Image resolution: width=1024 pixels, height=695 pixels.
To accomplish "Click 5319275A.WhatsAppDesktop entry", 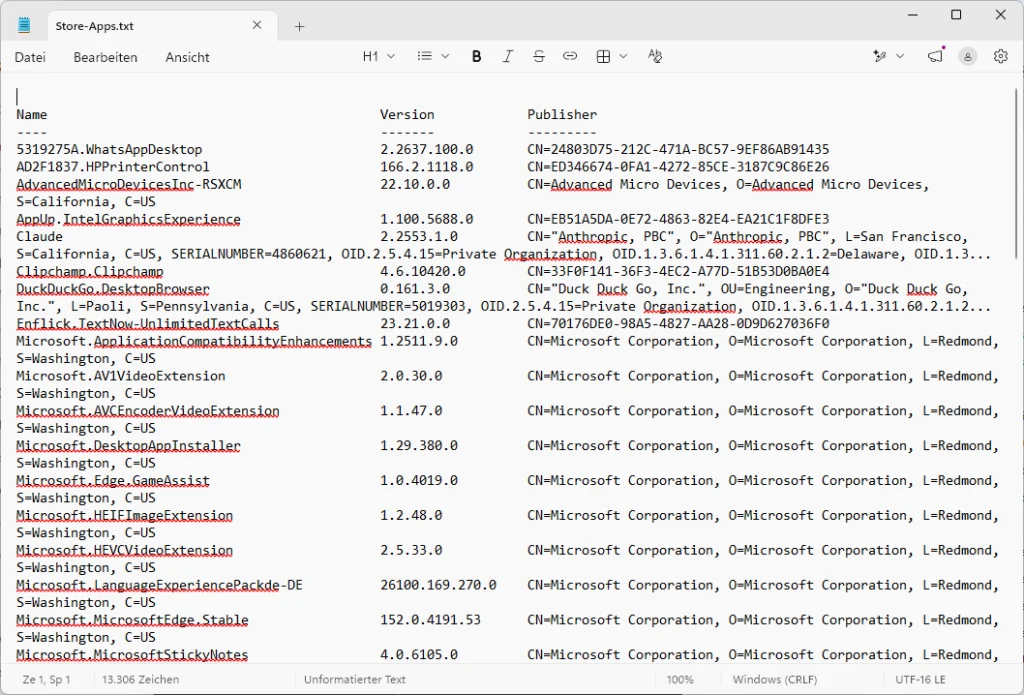I will (109, 149).
